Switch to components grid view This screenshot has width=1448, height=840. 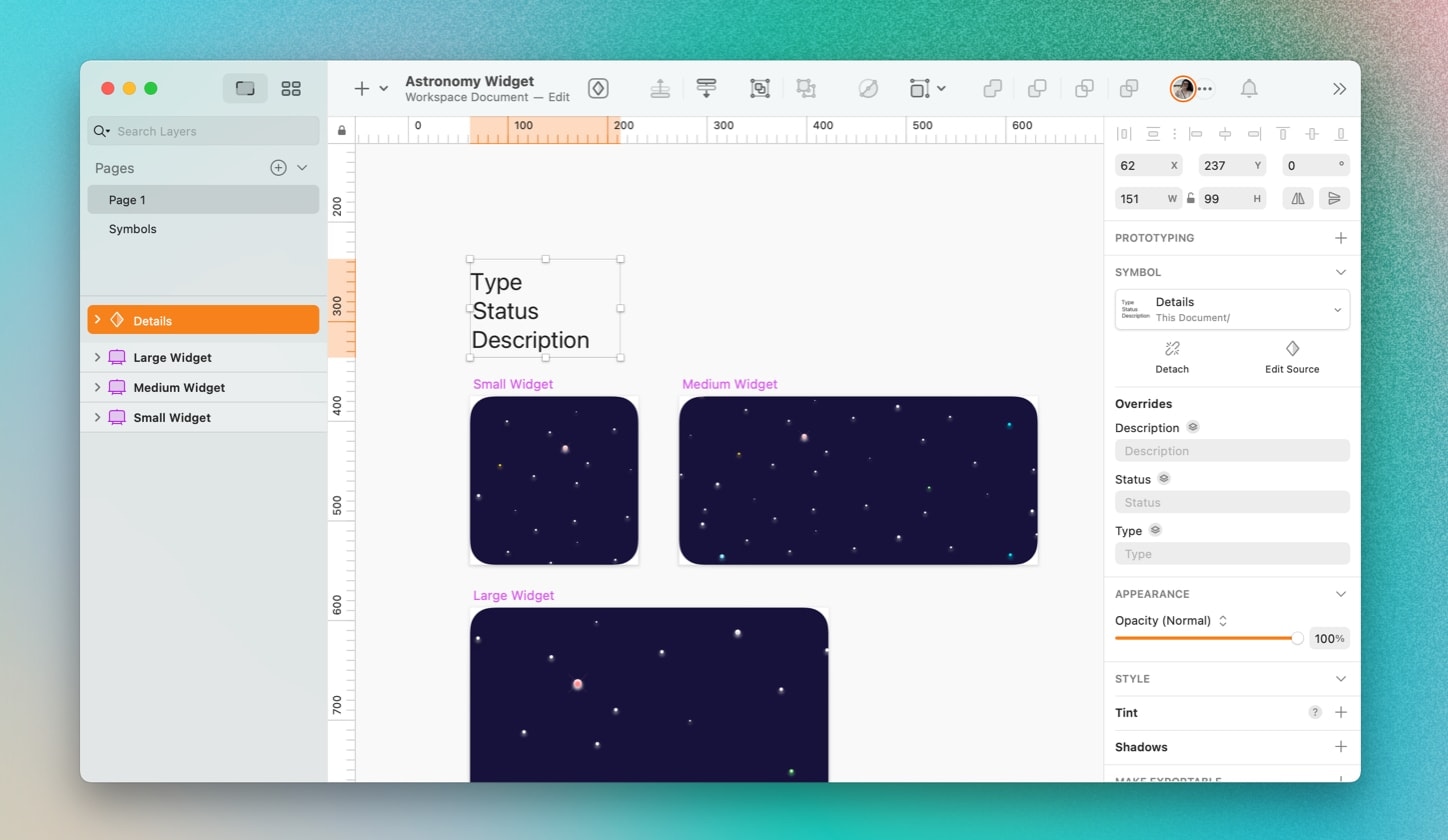[291, 89]
